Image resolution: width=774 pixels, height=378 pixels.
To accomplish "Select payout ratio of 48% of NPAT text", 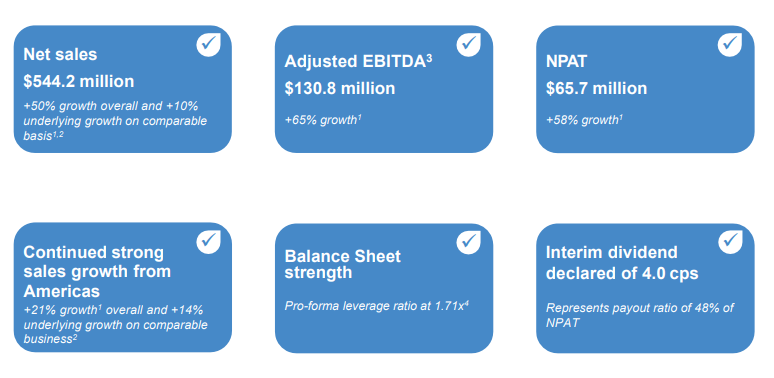I will [639, 315].
